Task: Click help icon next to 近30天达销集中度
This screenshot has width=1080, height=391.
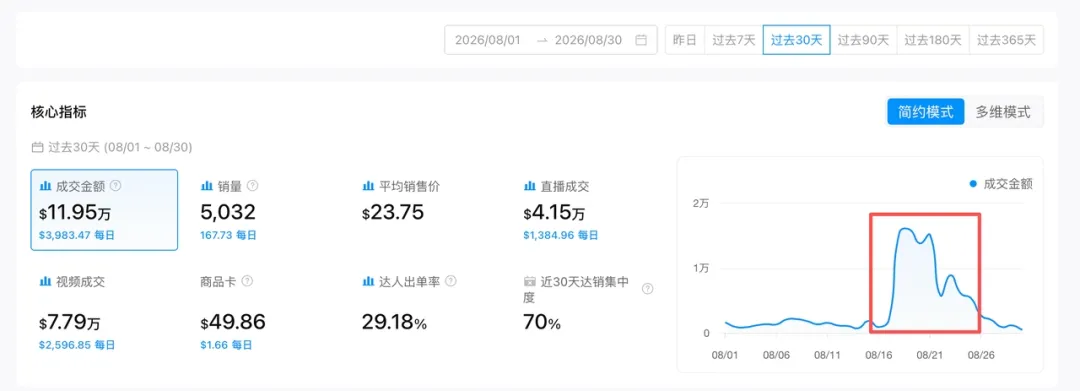Action: [x=647, y=289]
